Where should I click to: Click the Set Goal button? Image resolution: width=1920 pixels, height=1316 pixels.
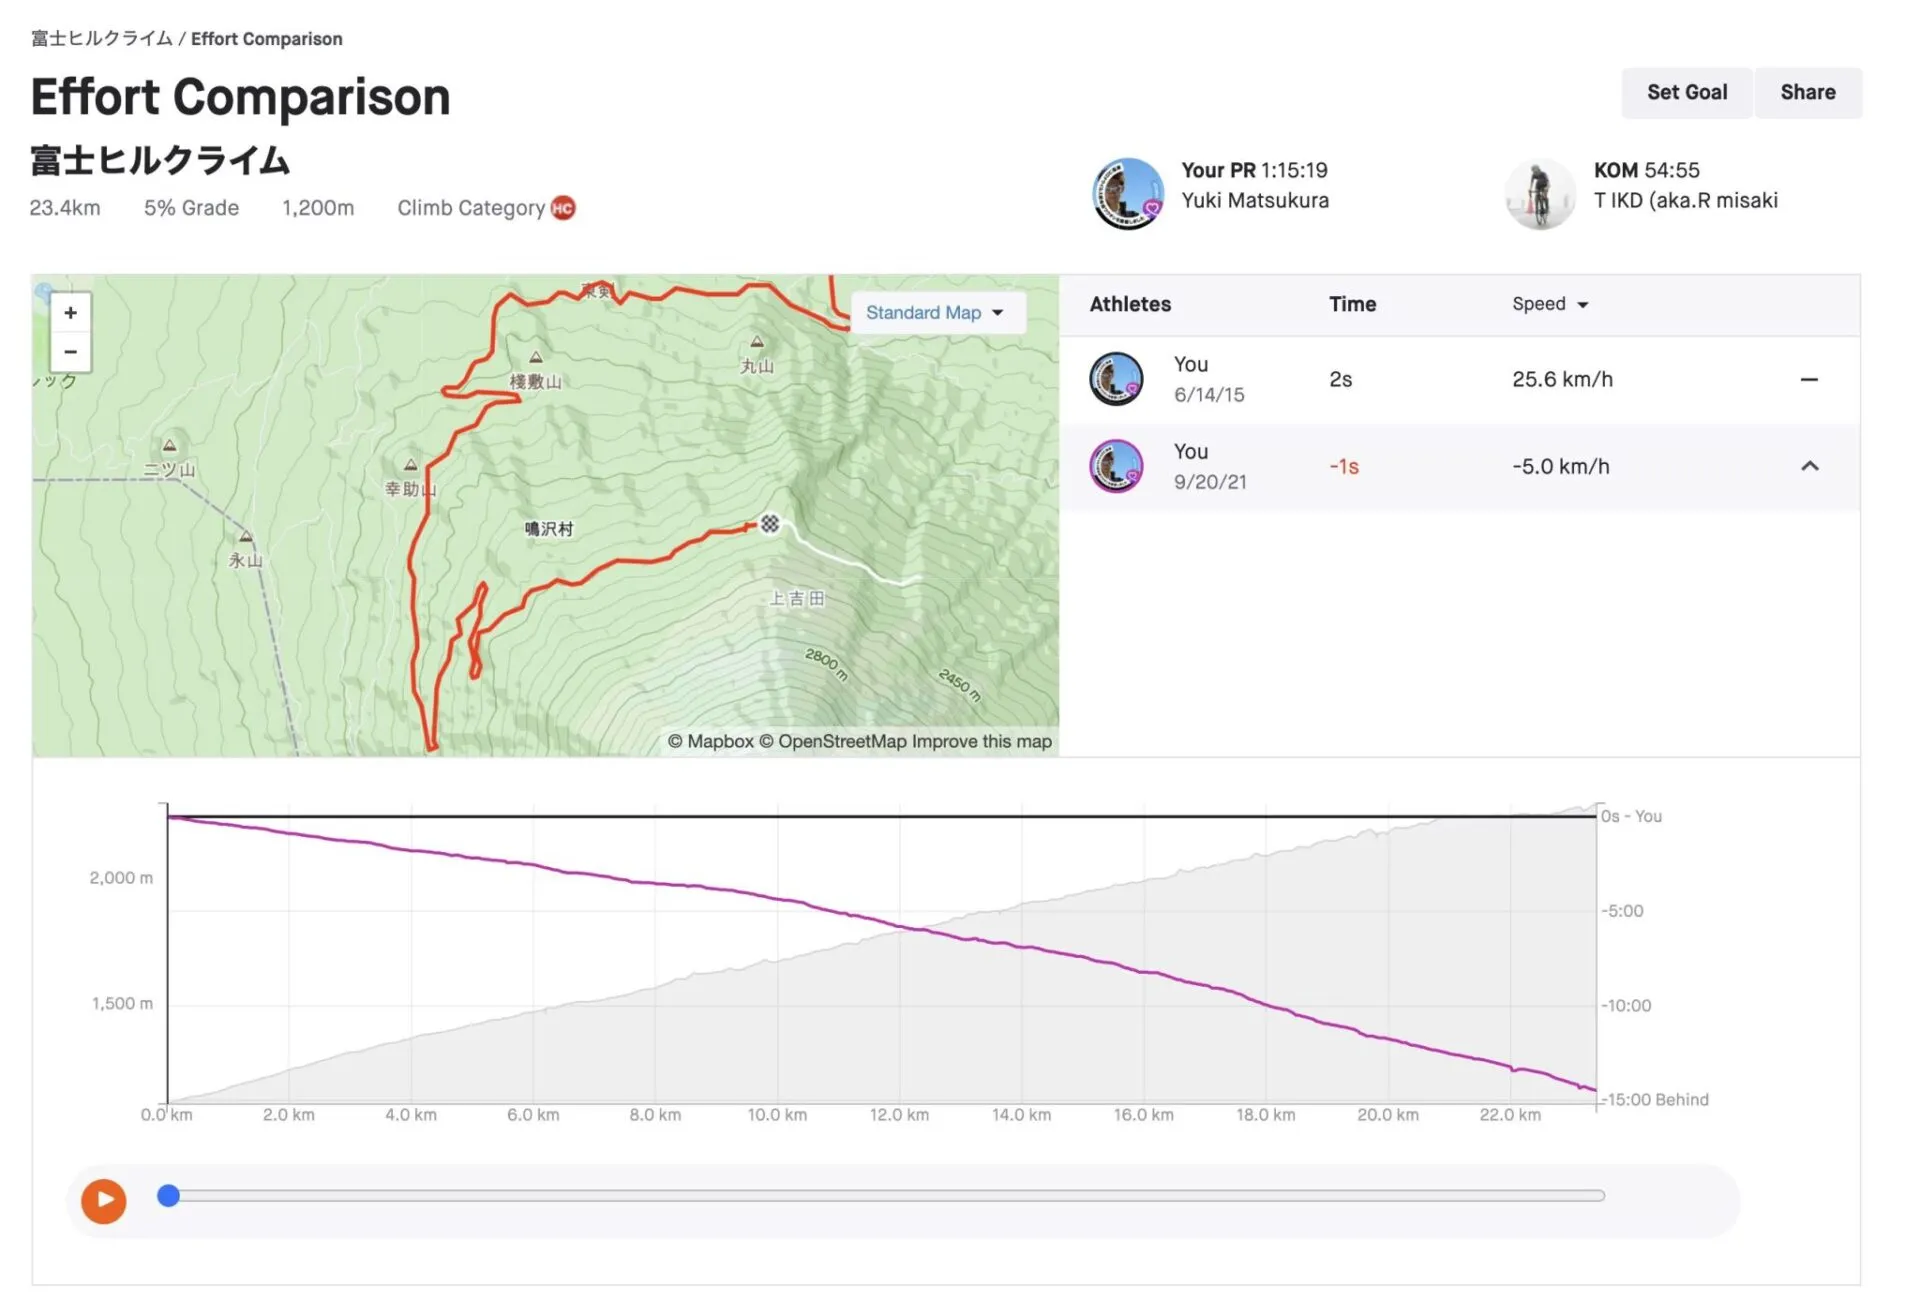(x=1686, y=93)
